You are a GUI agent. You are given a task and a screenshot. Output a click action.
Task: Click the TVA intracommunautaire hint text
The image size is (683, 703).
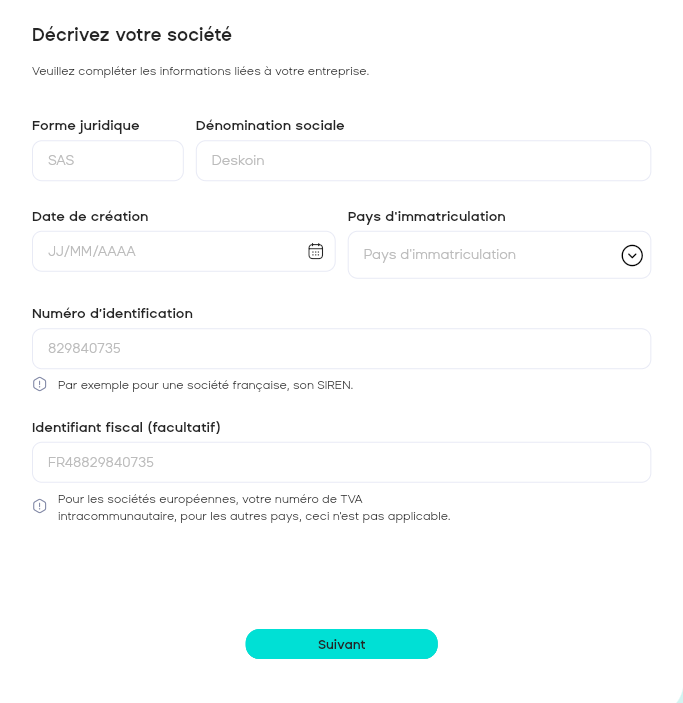pyautogui.click(x=253, y=507)
